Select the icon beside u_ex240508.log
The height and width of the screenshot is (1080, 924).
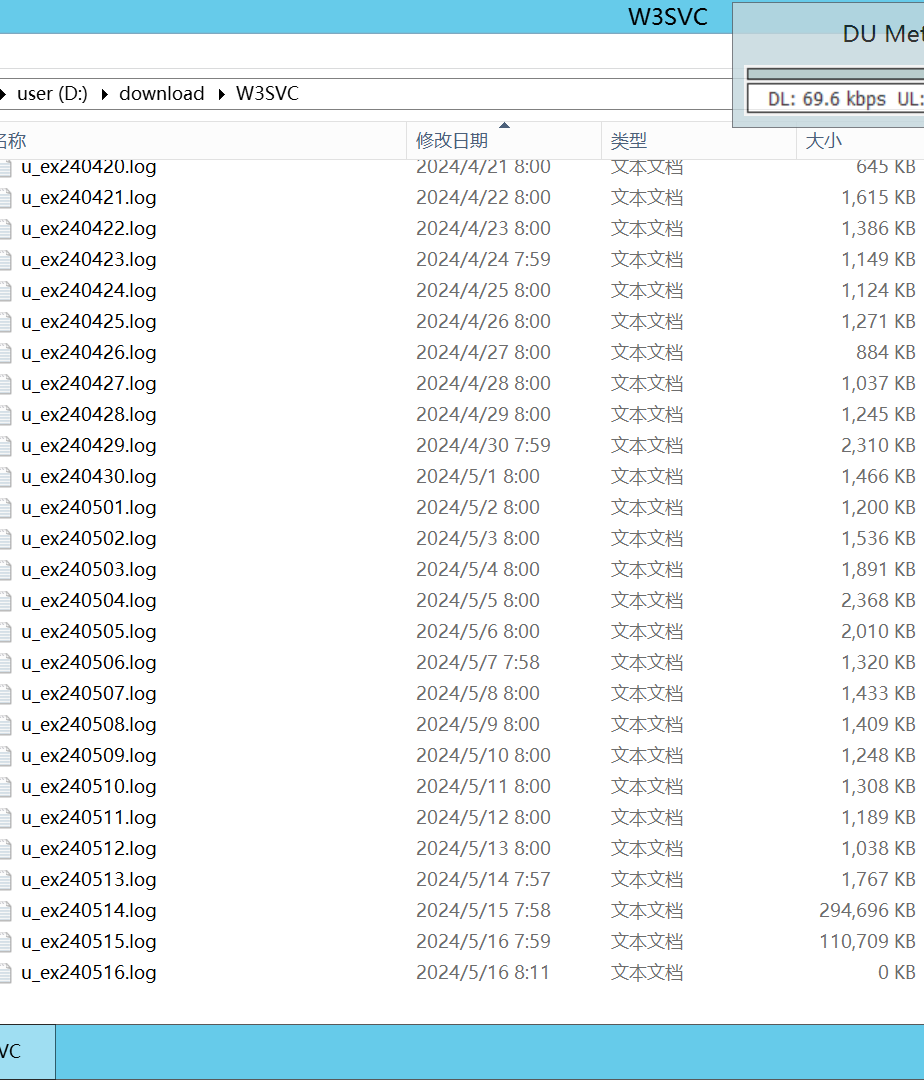(x=5, y=725)
